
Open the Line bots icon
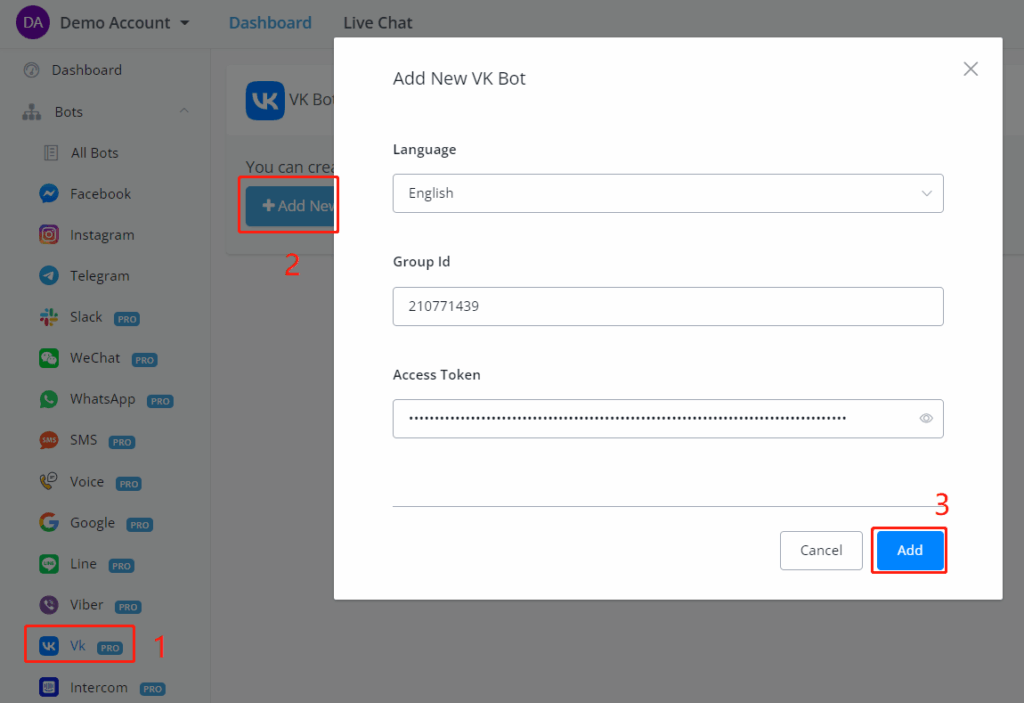[x=48, y=564]
